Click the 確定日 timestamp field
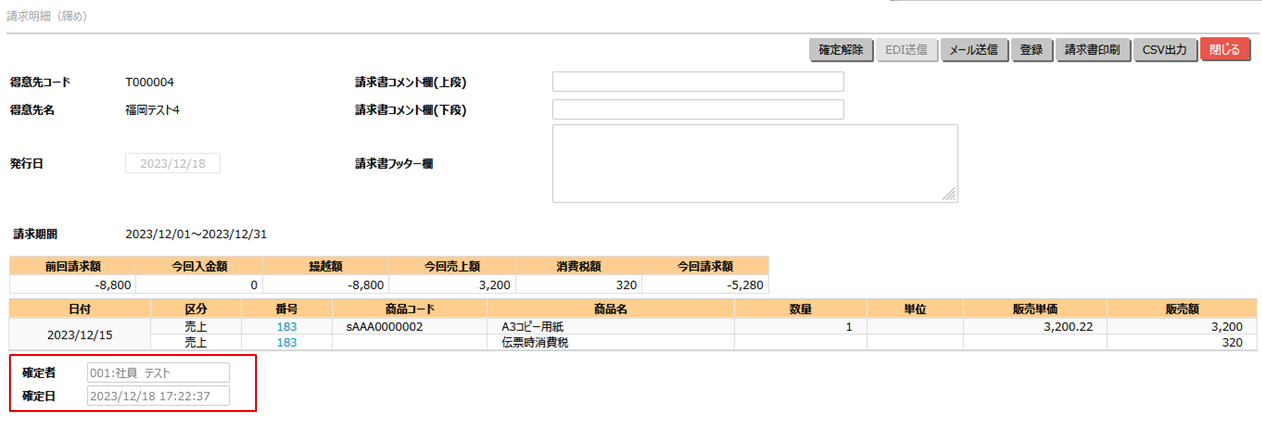 (158, 396)
